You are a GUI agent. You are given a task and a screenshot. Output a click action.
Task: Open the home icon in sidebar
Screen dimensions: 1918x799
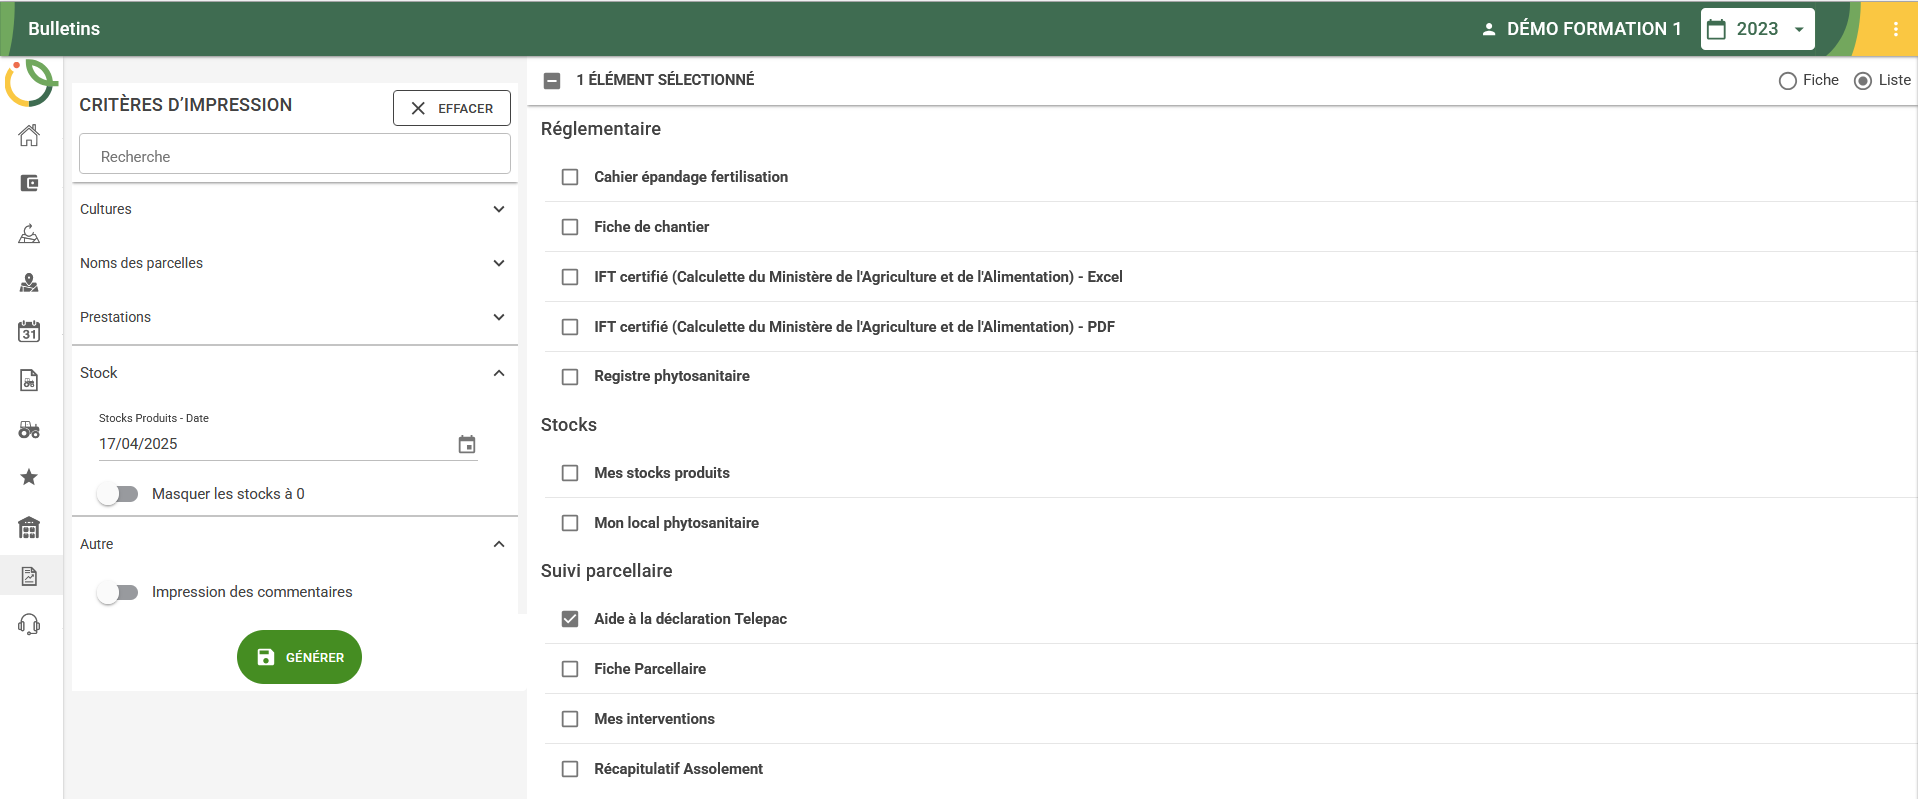[x=29, y=135]
